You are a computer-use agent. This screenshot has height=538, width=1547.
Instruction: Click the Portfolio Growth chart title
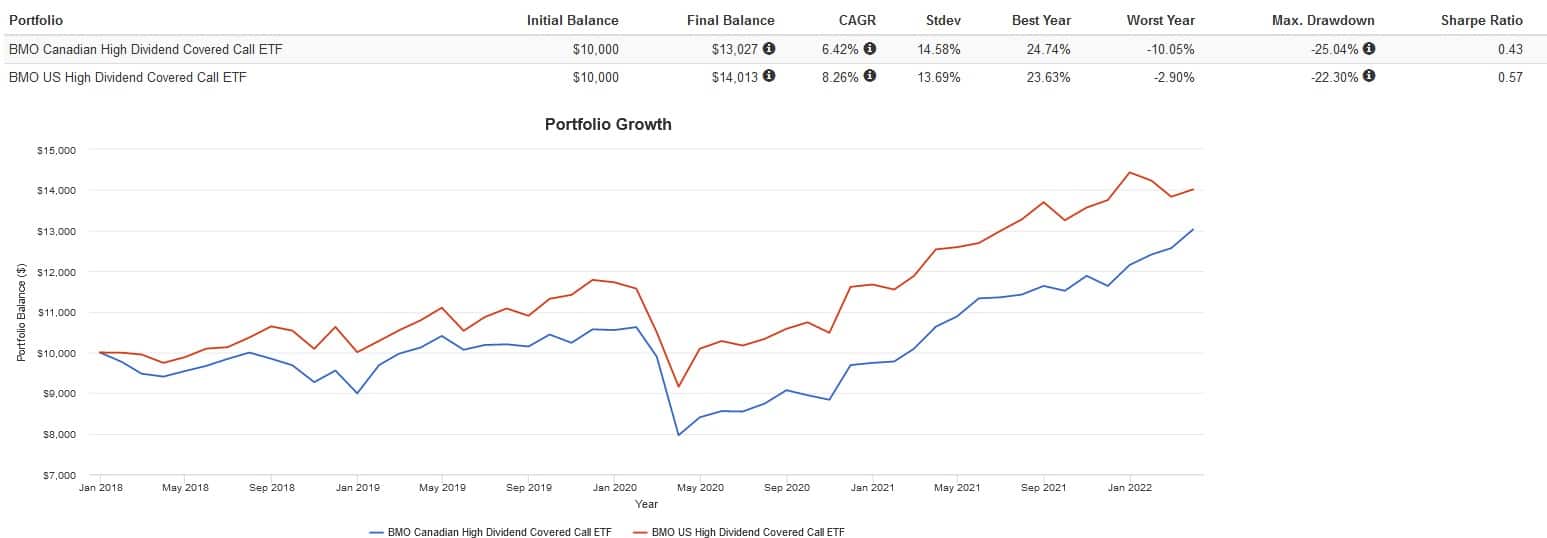pyautogui.click(x=608, y=125)
